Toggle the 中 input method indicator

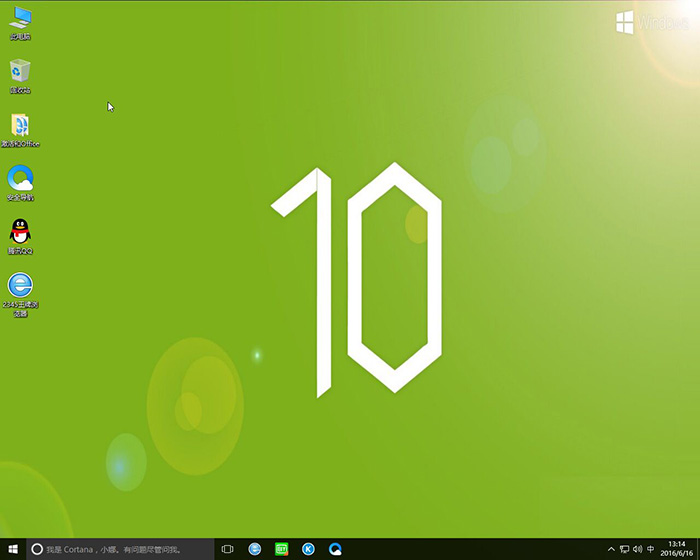[x=652, y=549]
